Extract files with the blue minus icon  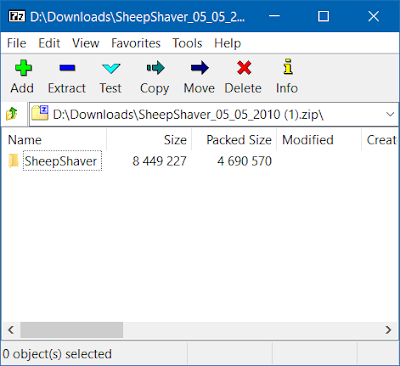click(x=67, y=68)
